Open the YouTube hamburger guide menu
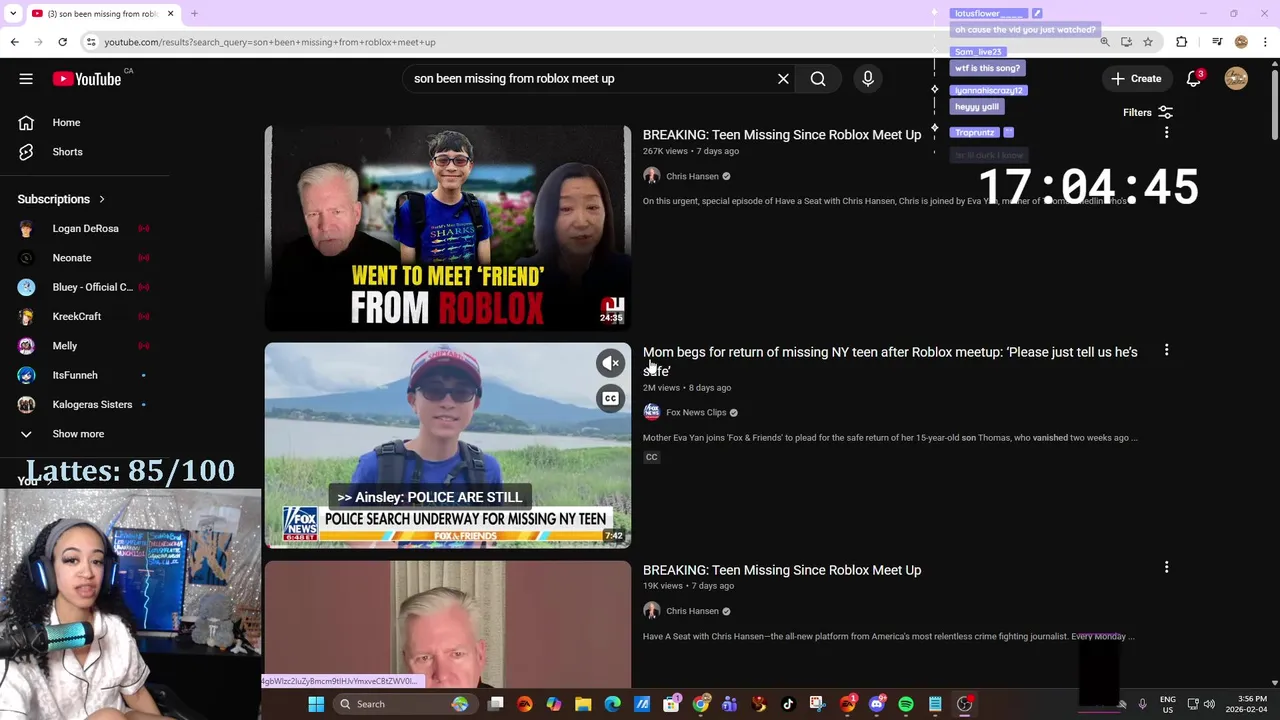Screen dimensions: 1280x720 pyautogui.click(x=26, y=78)
